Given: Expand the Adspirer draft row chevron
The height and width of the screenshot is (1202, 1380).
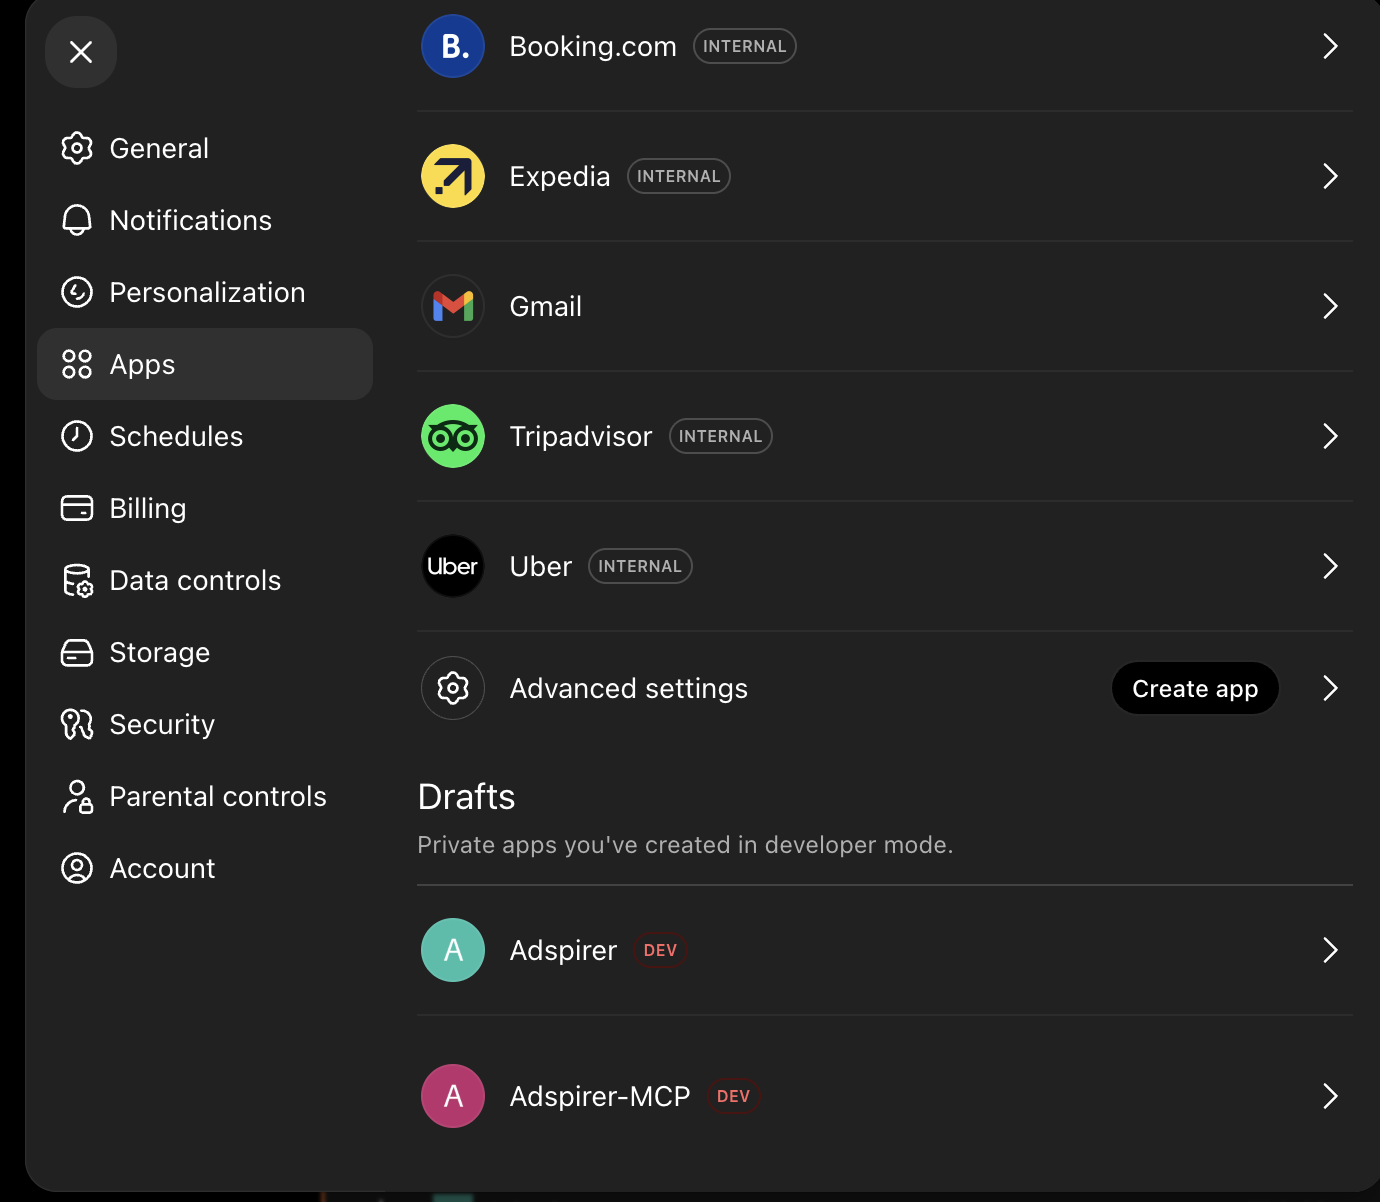Looking at the screenshot, I should [1330, 950].
